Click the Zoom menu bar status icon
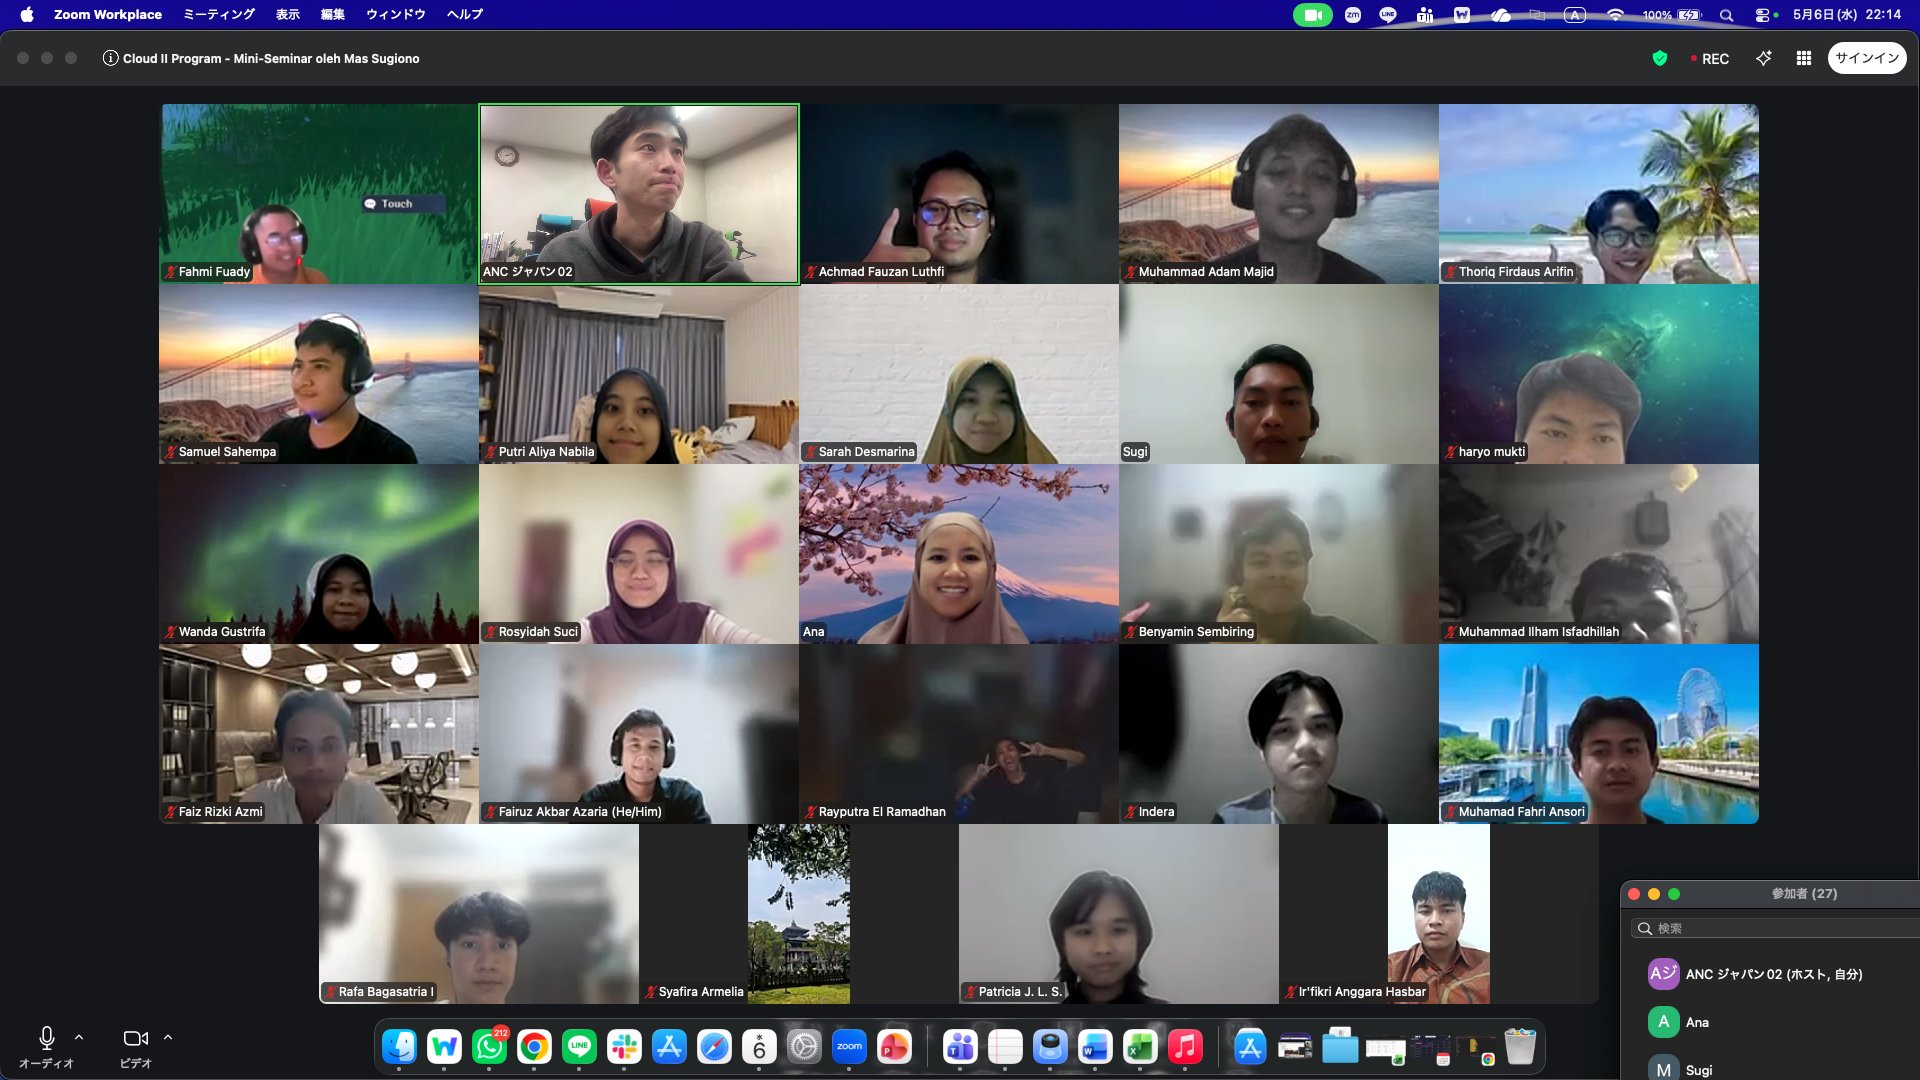The height and width of the screenshot is (1080, 1920). pyautogui.click(x=1353, y=15)
